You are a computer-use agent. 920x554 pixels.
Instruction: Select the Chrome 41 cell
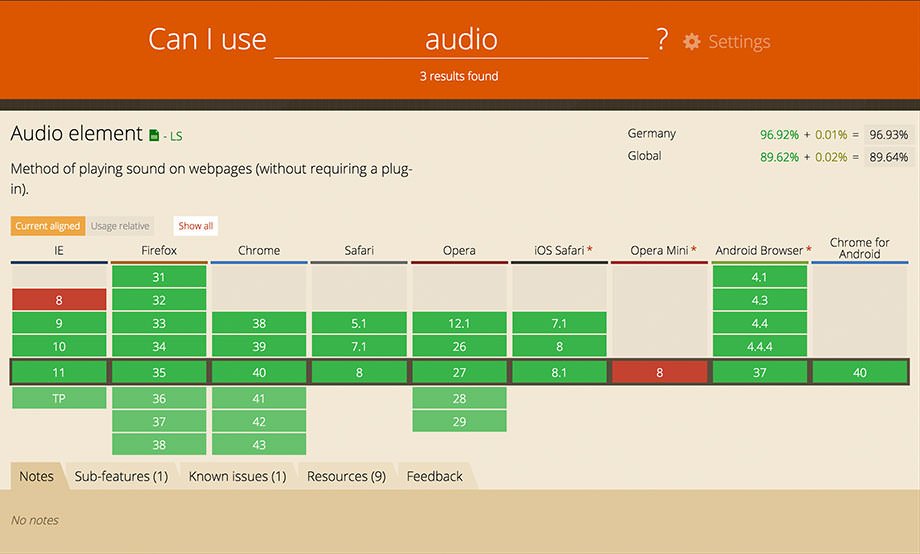(x=259, y=398)
